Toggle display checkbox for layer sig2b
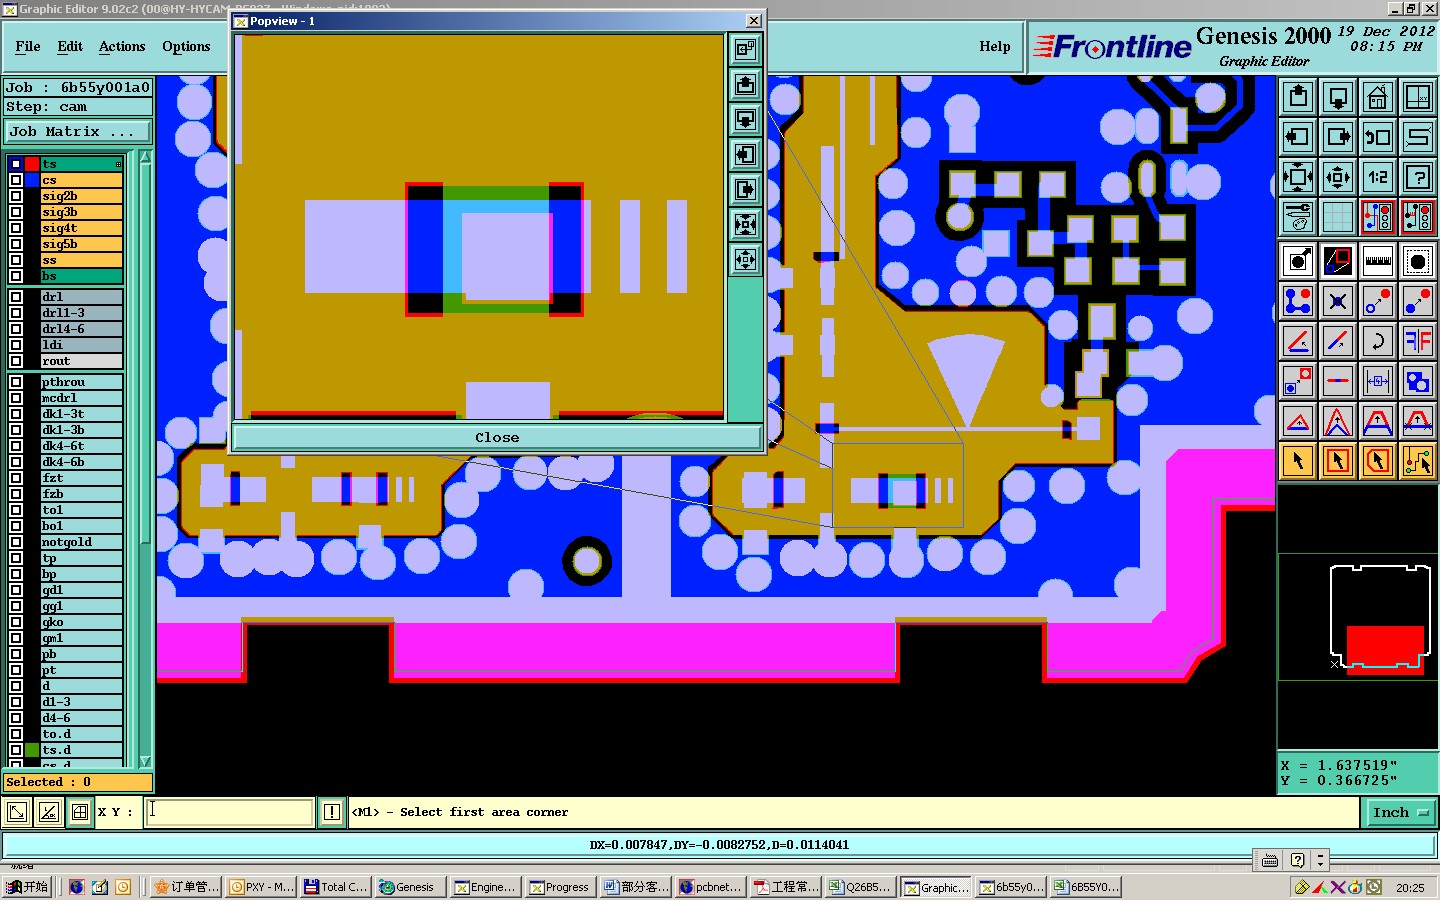This screenshot has width=1440, height=900. [x=16, y=196]
